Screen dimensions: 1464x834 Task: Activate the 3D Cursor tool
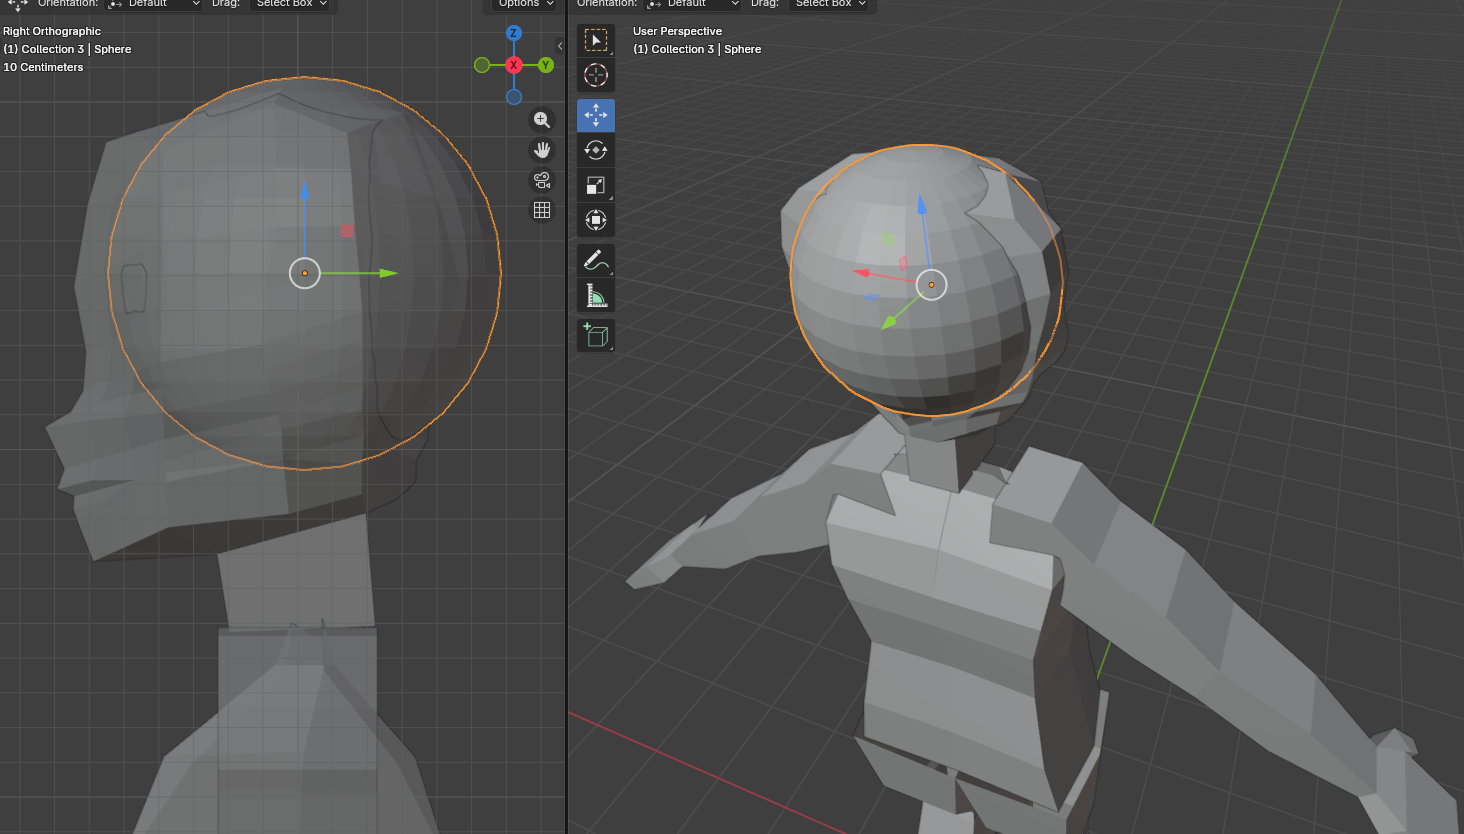596,75
